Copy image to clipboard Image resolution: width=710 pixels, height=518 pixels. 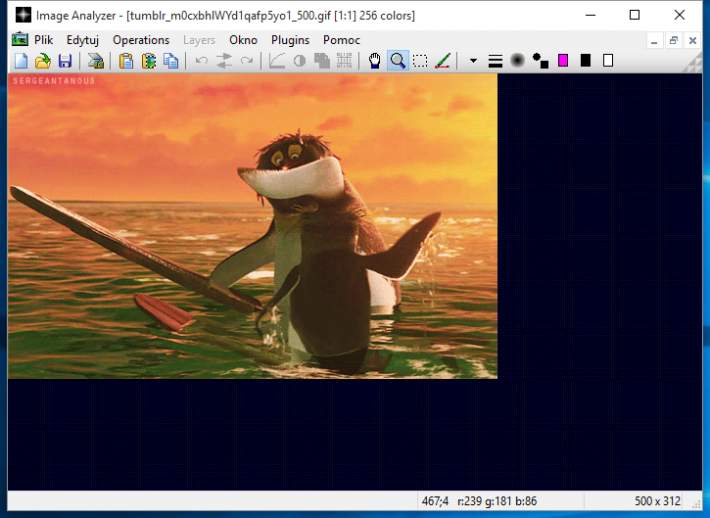[x=171, y=61]
